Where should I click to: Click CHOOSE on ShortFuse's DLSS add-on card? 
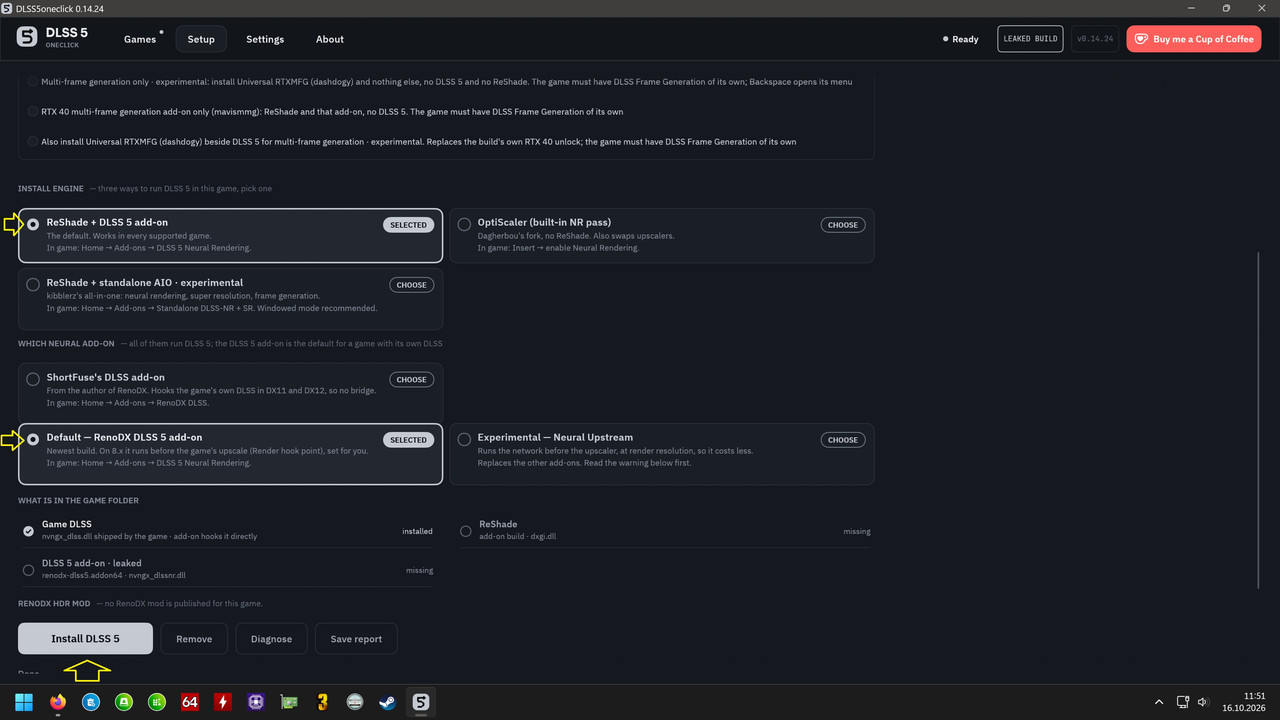coord(412,380)
